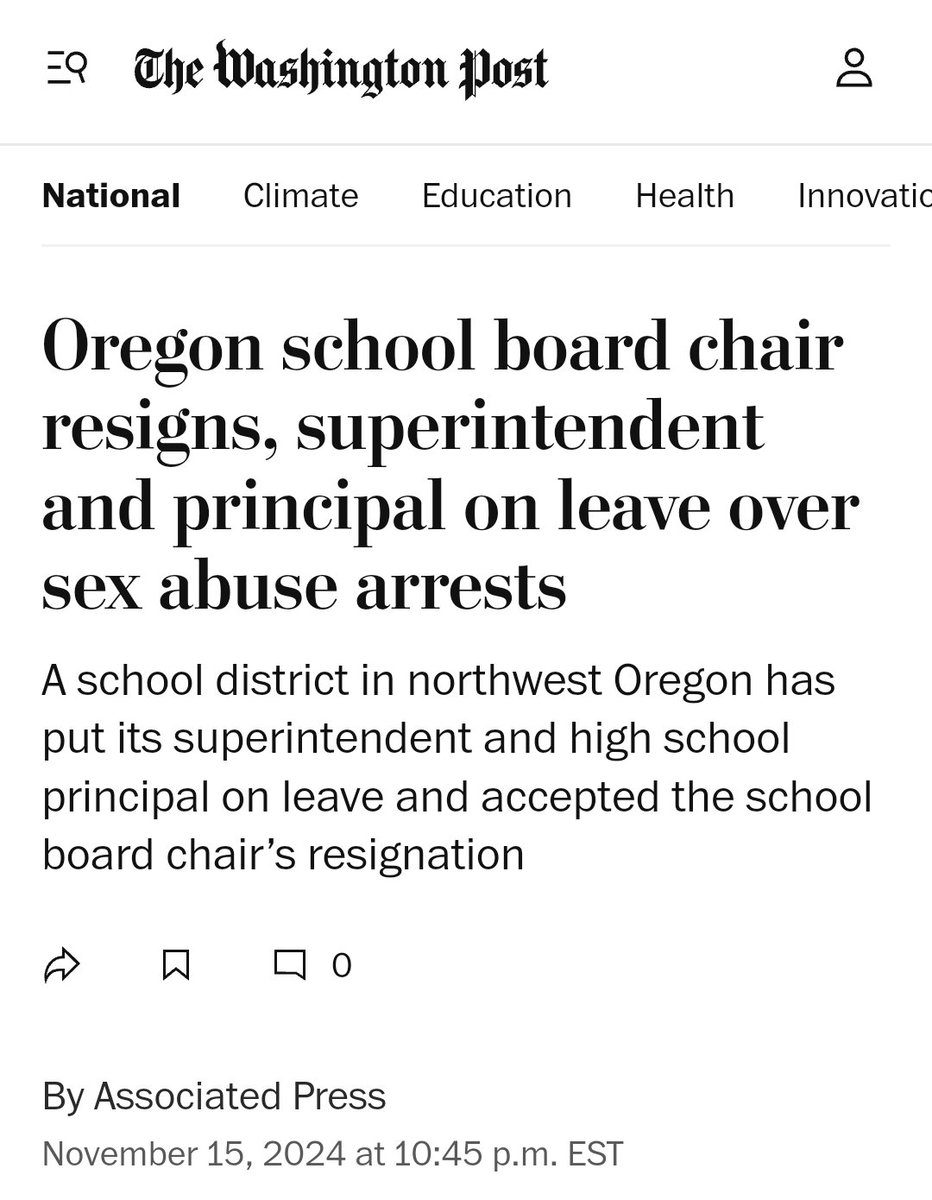Click the date November 15, 2024
932x1200 pixels.
click(194, 1153)
